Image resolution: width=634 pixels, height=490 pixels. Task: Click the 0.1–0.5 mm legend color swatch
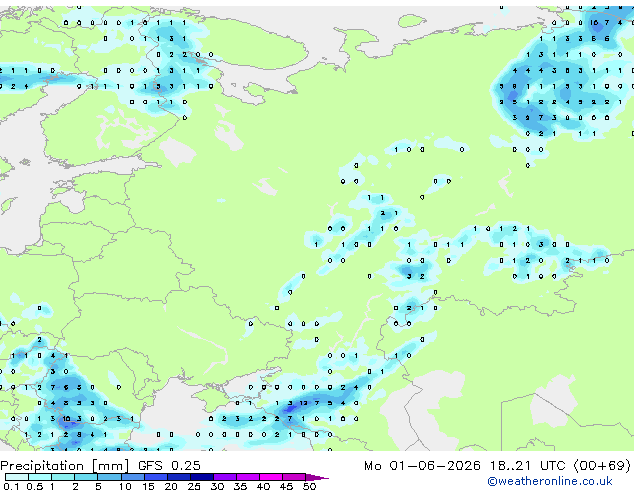[x=17, y=477]
